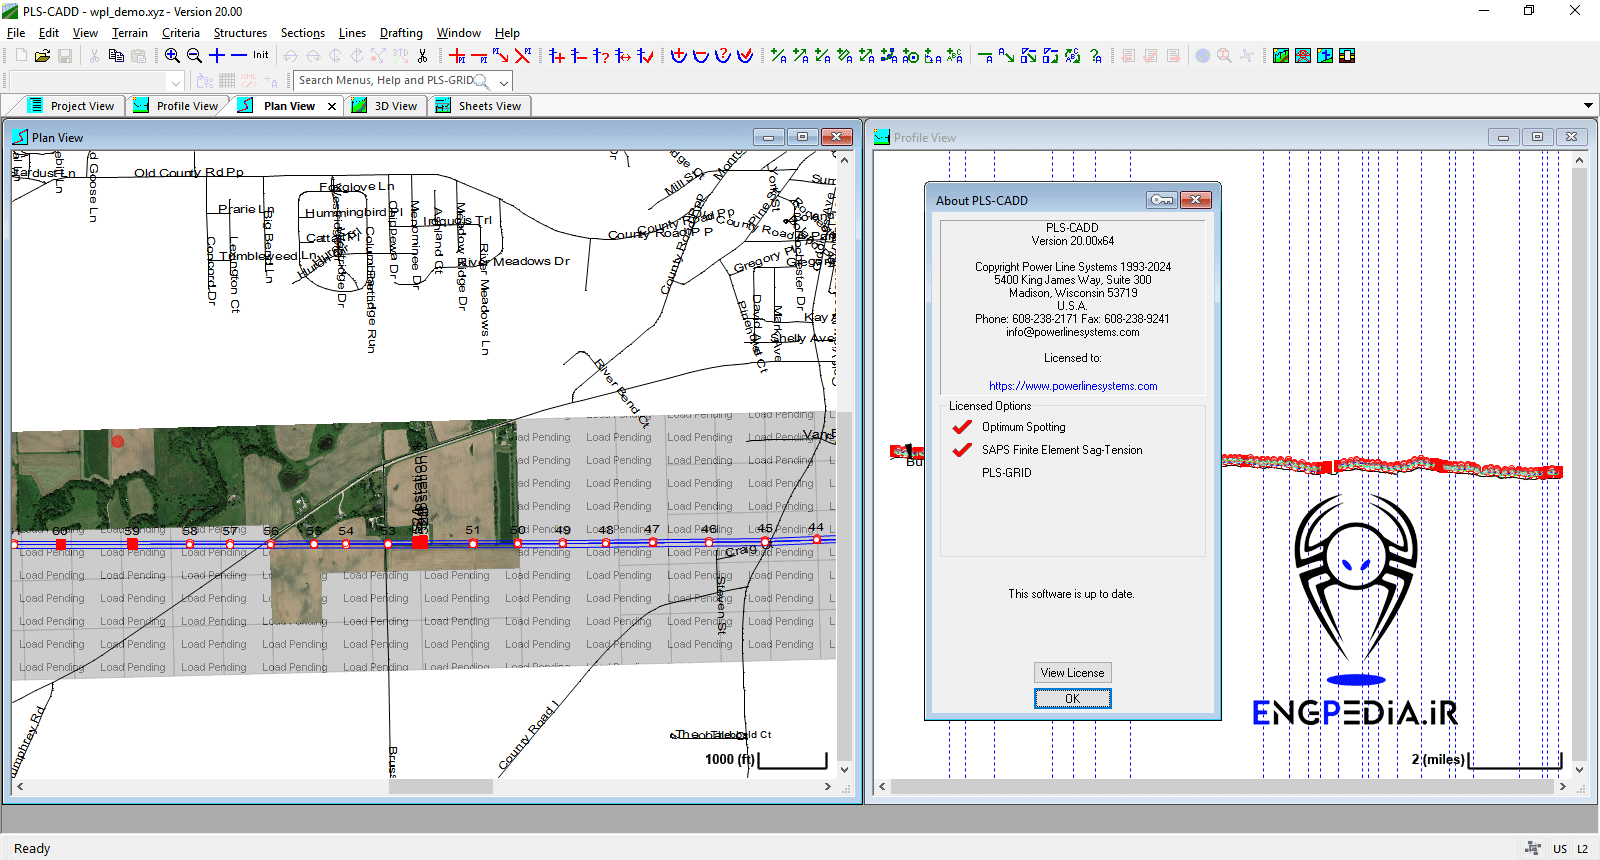
Task: Click the Plan View vertical scroll down arrow
Action: pos(844,770)
